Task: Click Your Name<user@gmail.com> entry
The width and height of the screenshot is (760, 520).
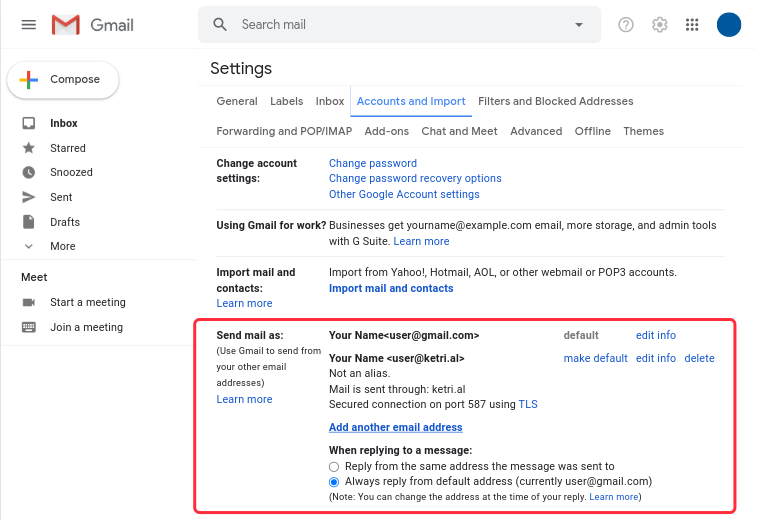Action: [404, 335]
